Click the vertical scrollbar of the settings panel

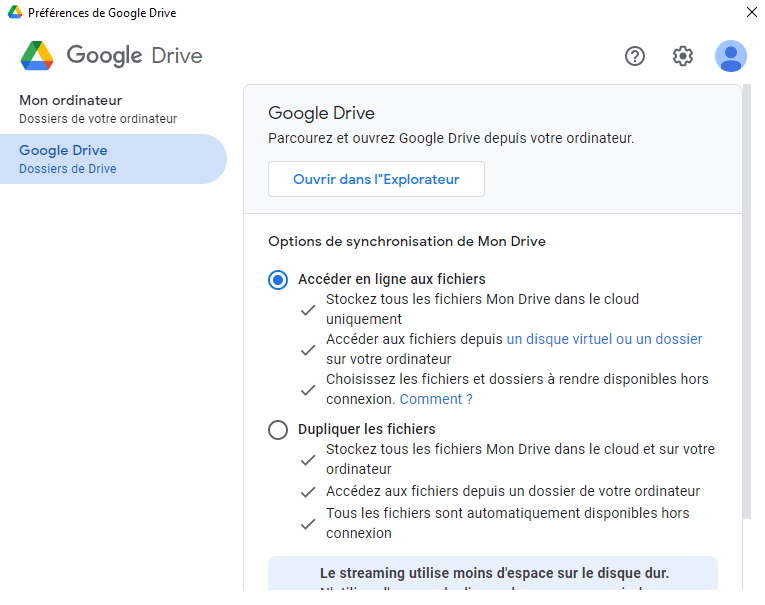pos(746,300)
